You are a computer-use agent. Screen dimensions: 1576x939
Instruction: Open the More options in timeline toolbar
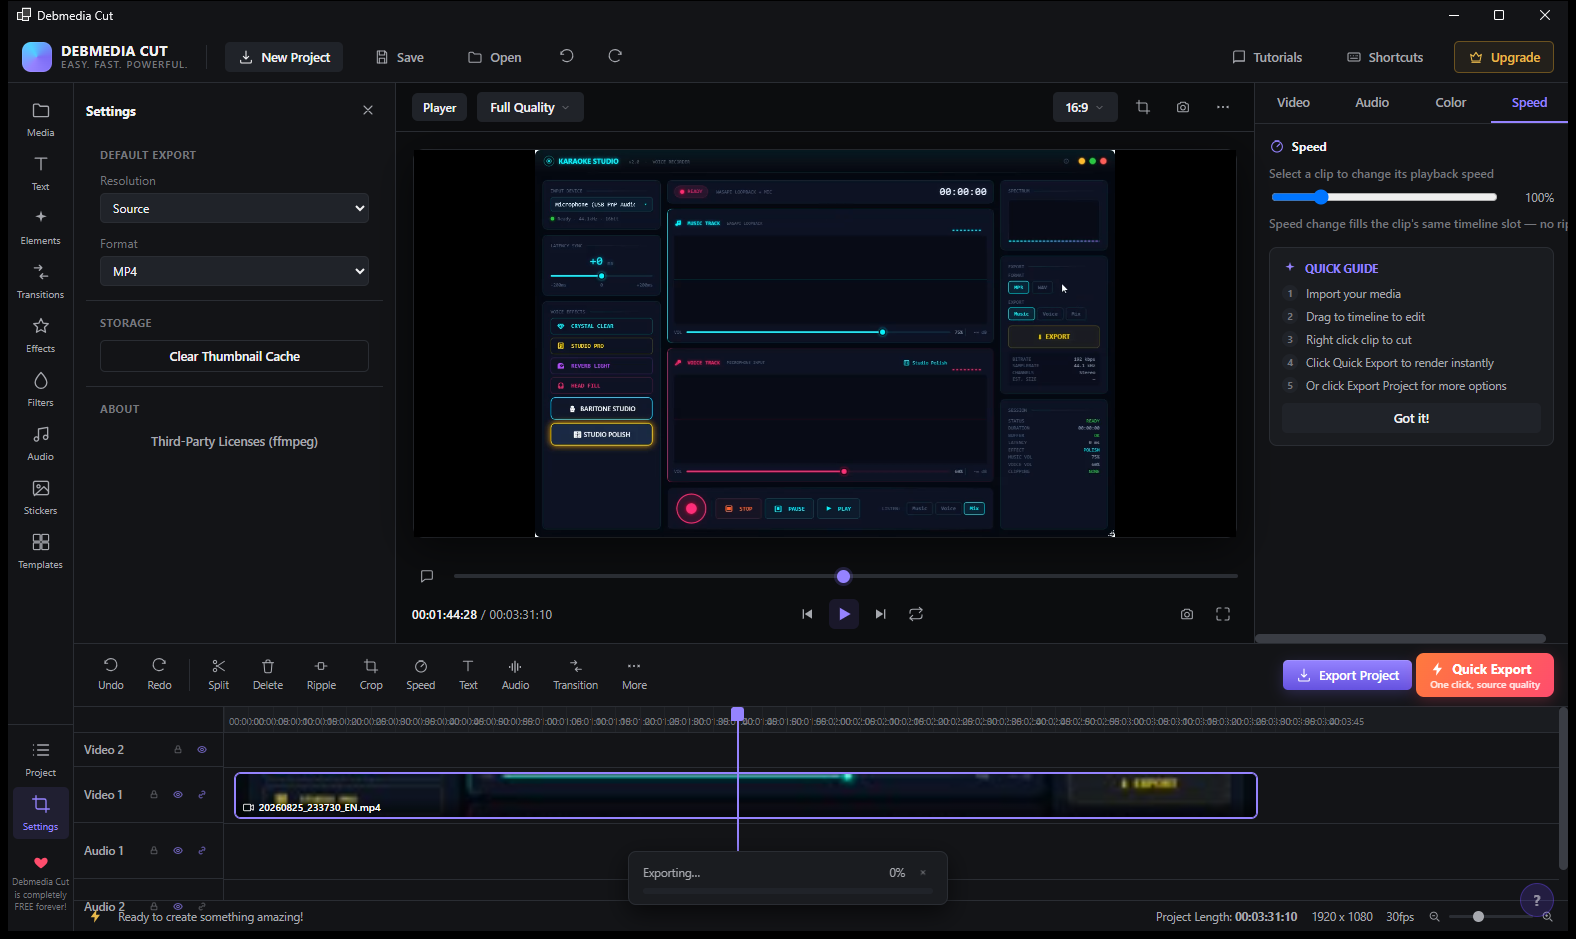tap(634, 674)
